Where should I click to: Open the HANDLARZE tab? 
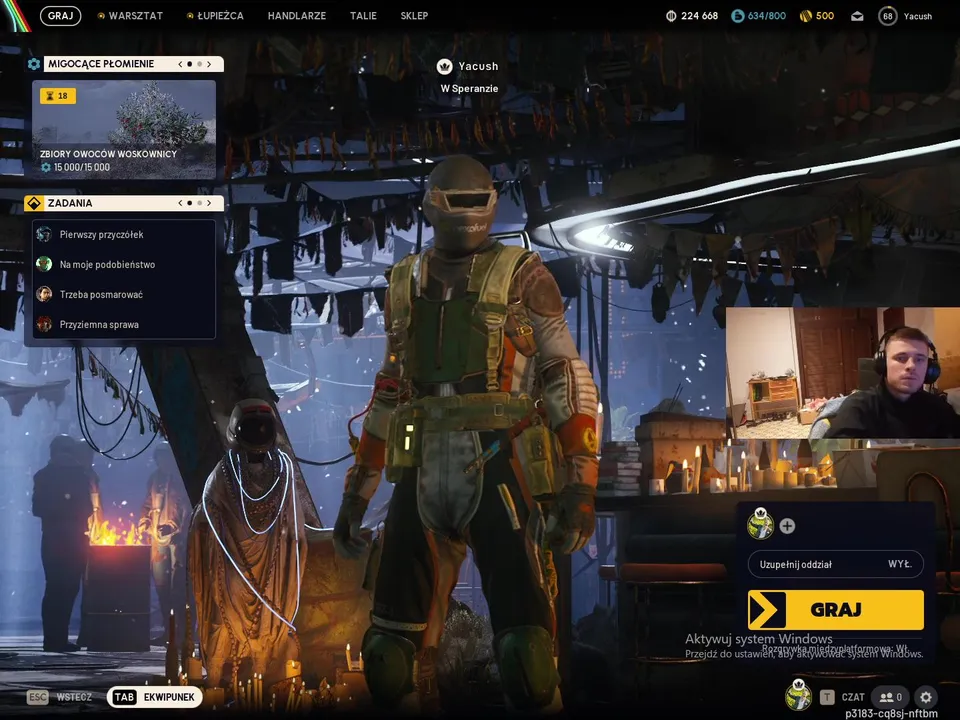click(x=297, y=16)
